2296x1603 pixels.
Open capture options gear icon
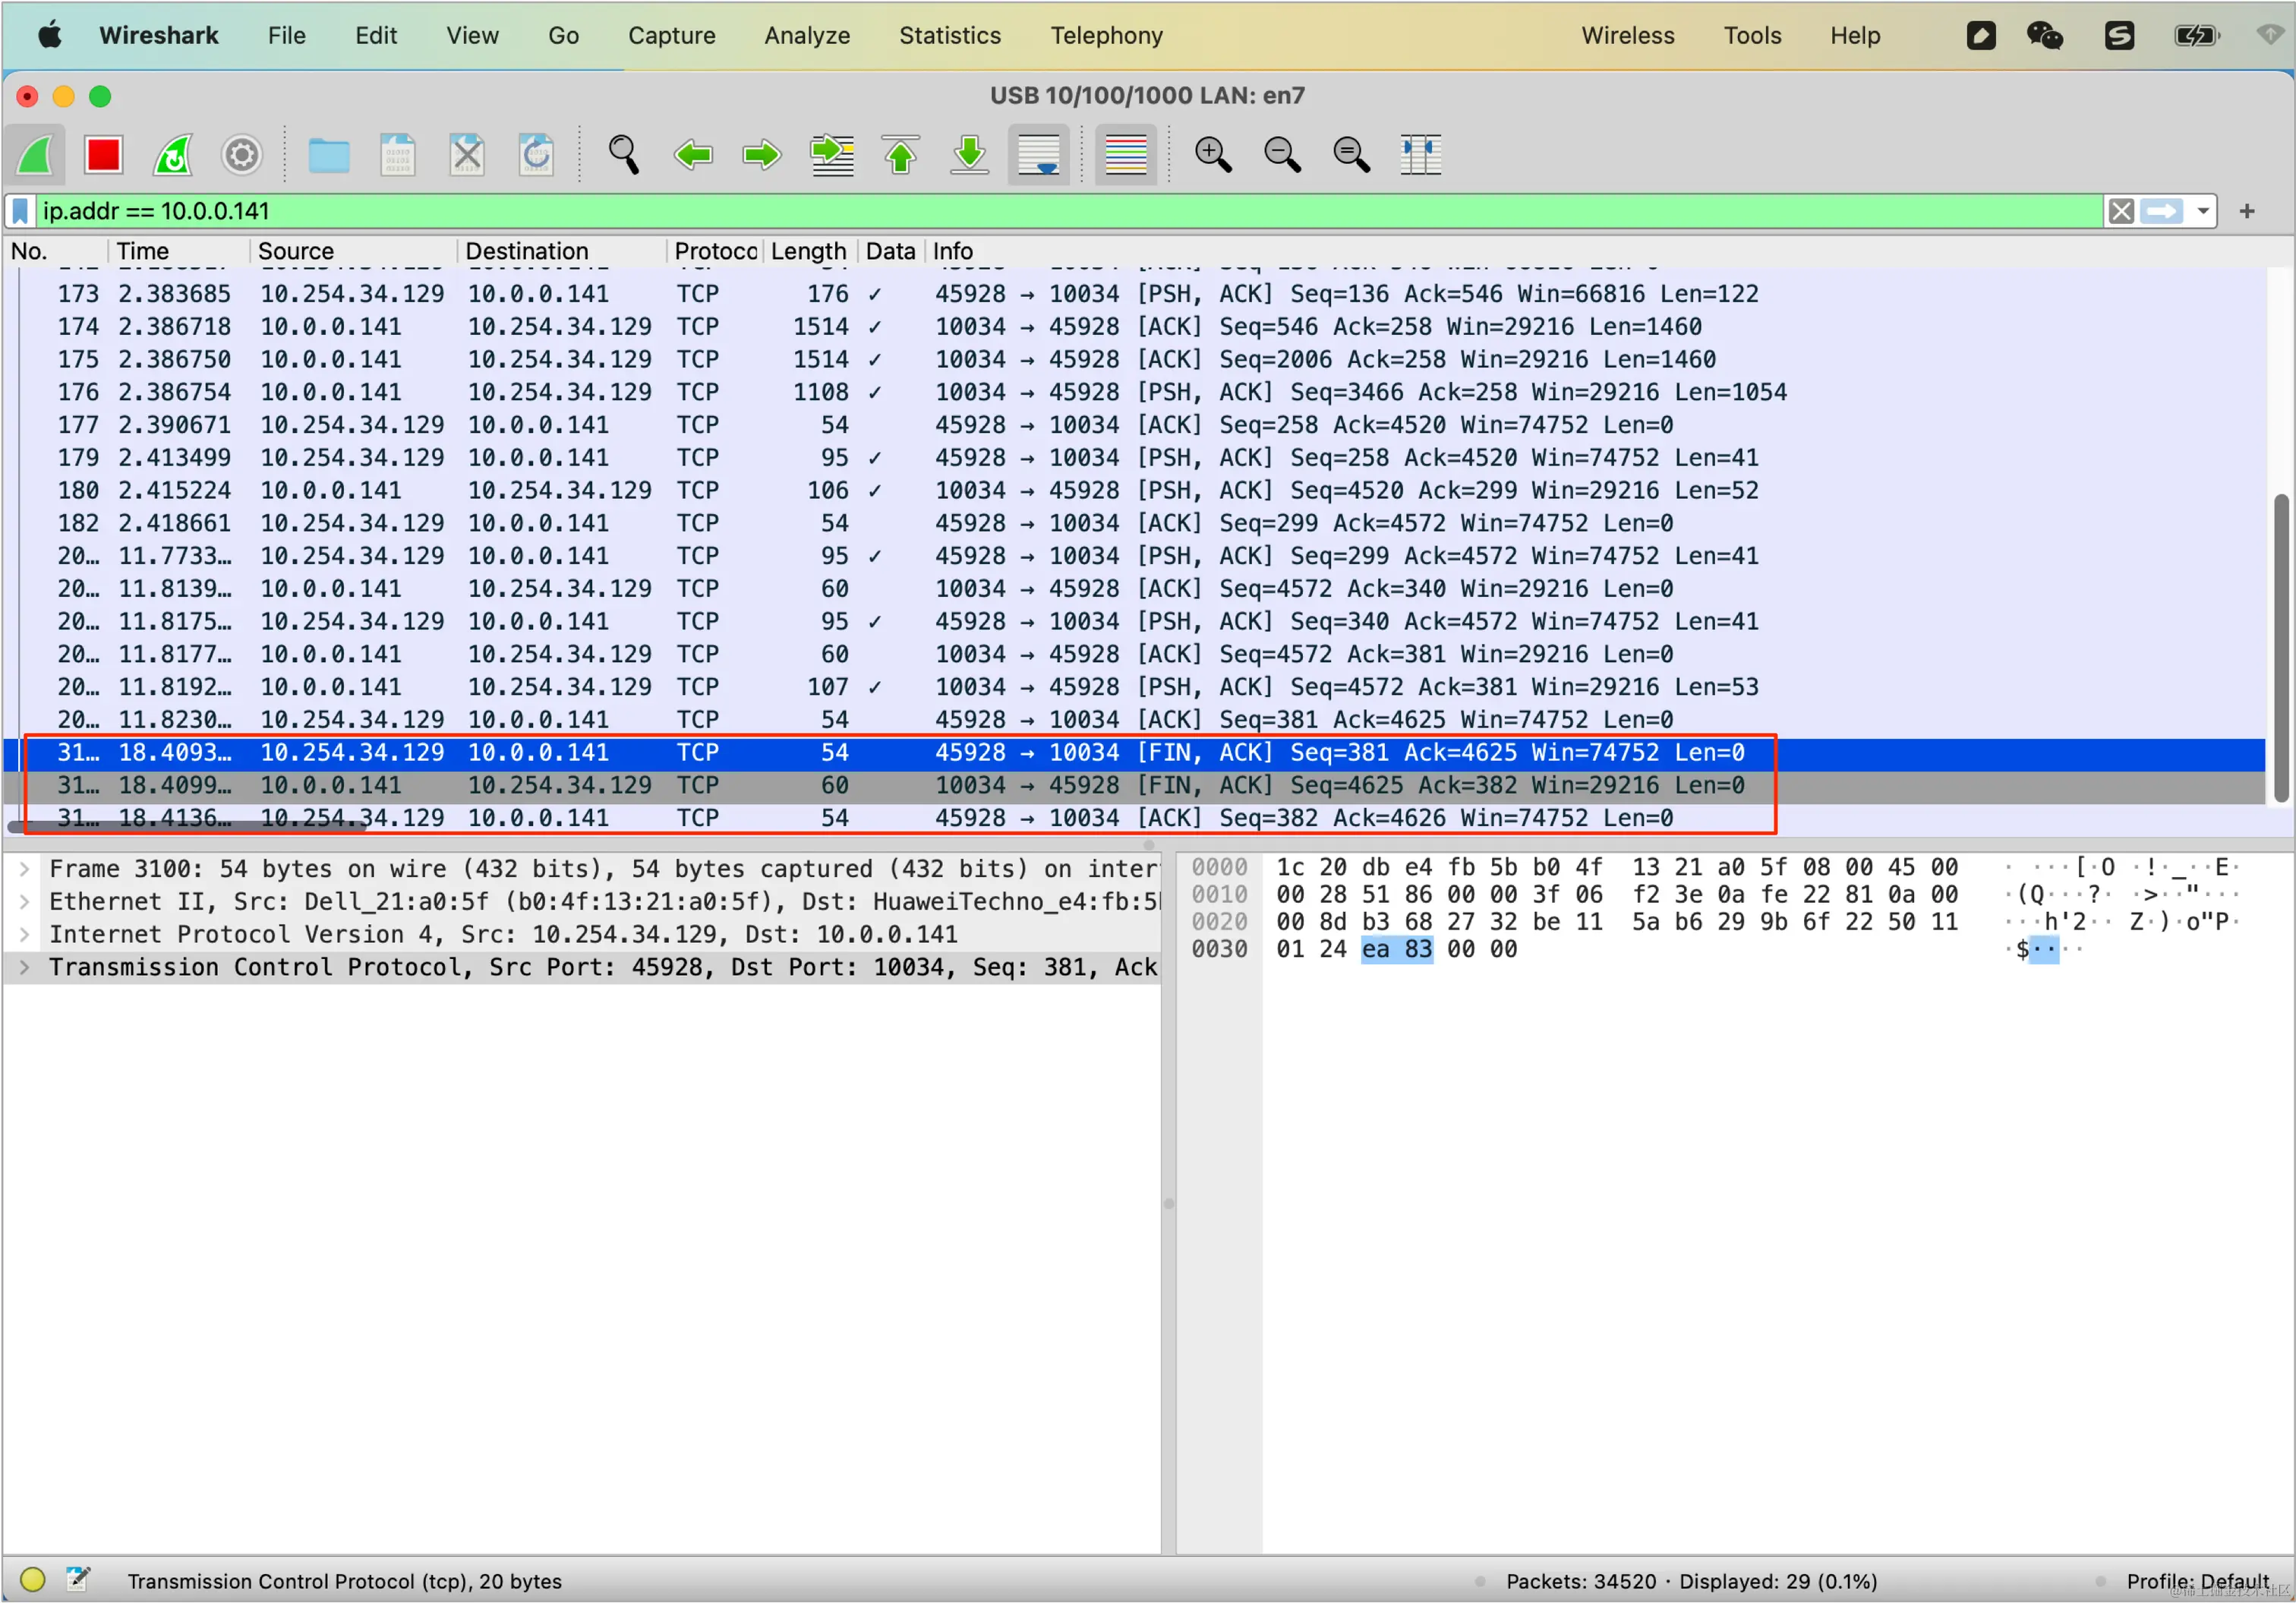[x=241, y=155]
